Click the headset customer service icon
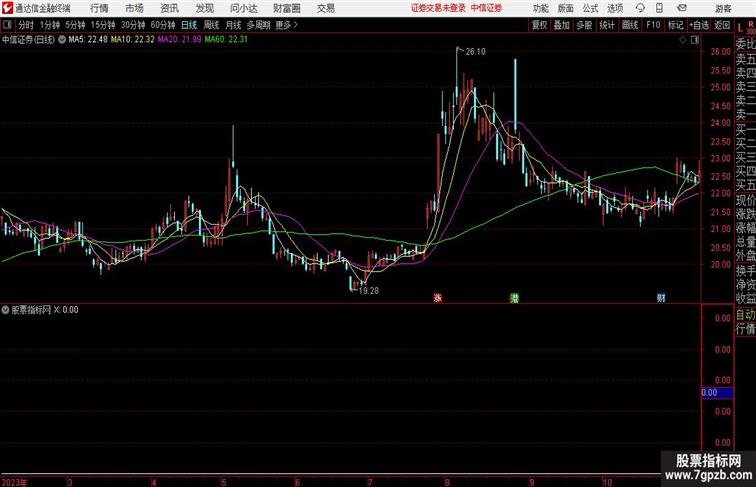This screenshot has width=756, height=487. 640,8
